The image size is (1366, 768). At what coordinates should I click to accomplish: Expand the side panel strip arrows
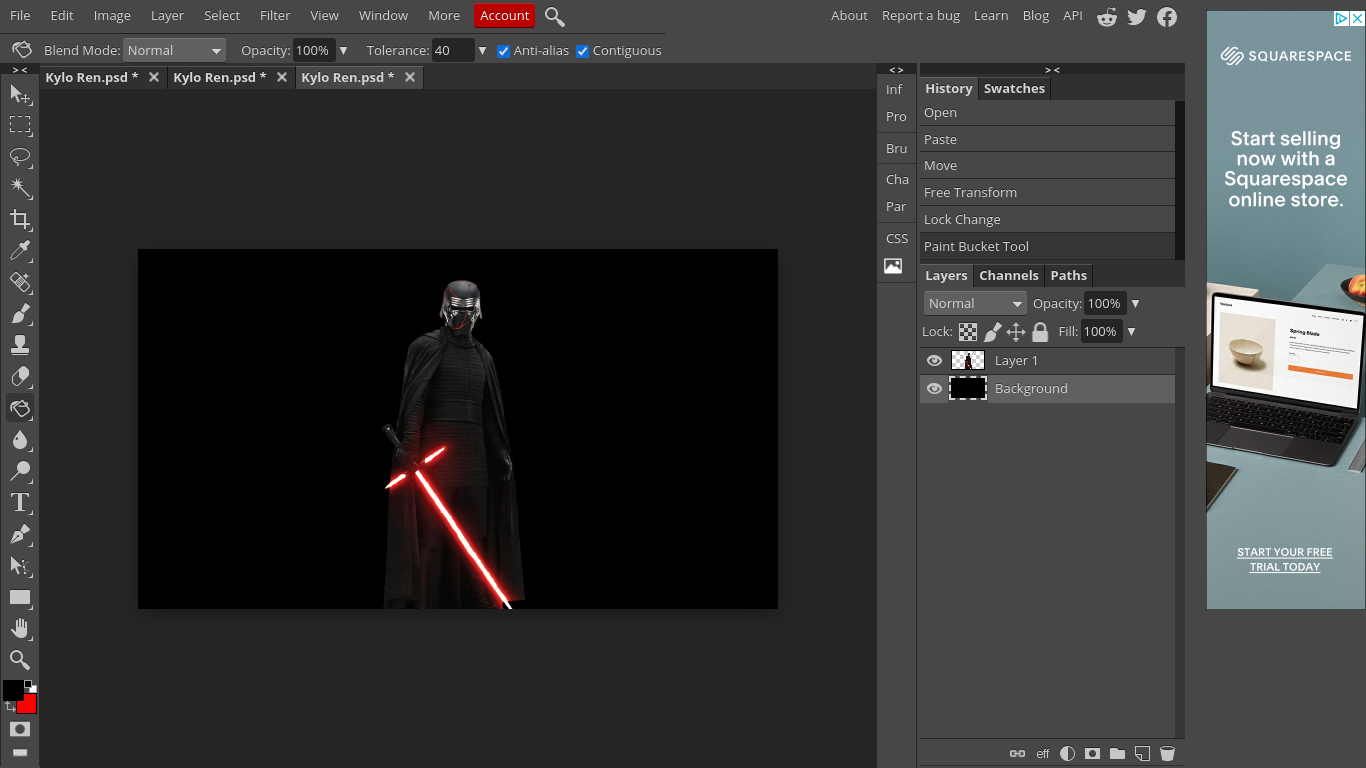pos(896,70)
